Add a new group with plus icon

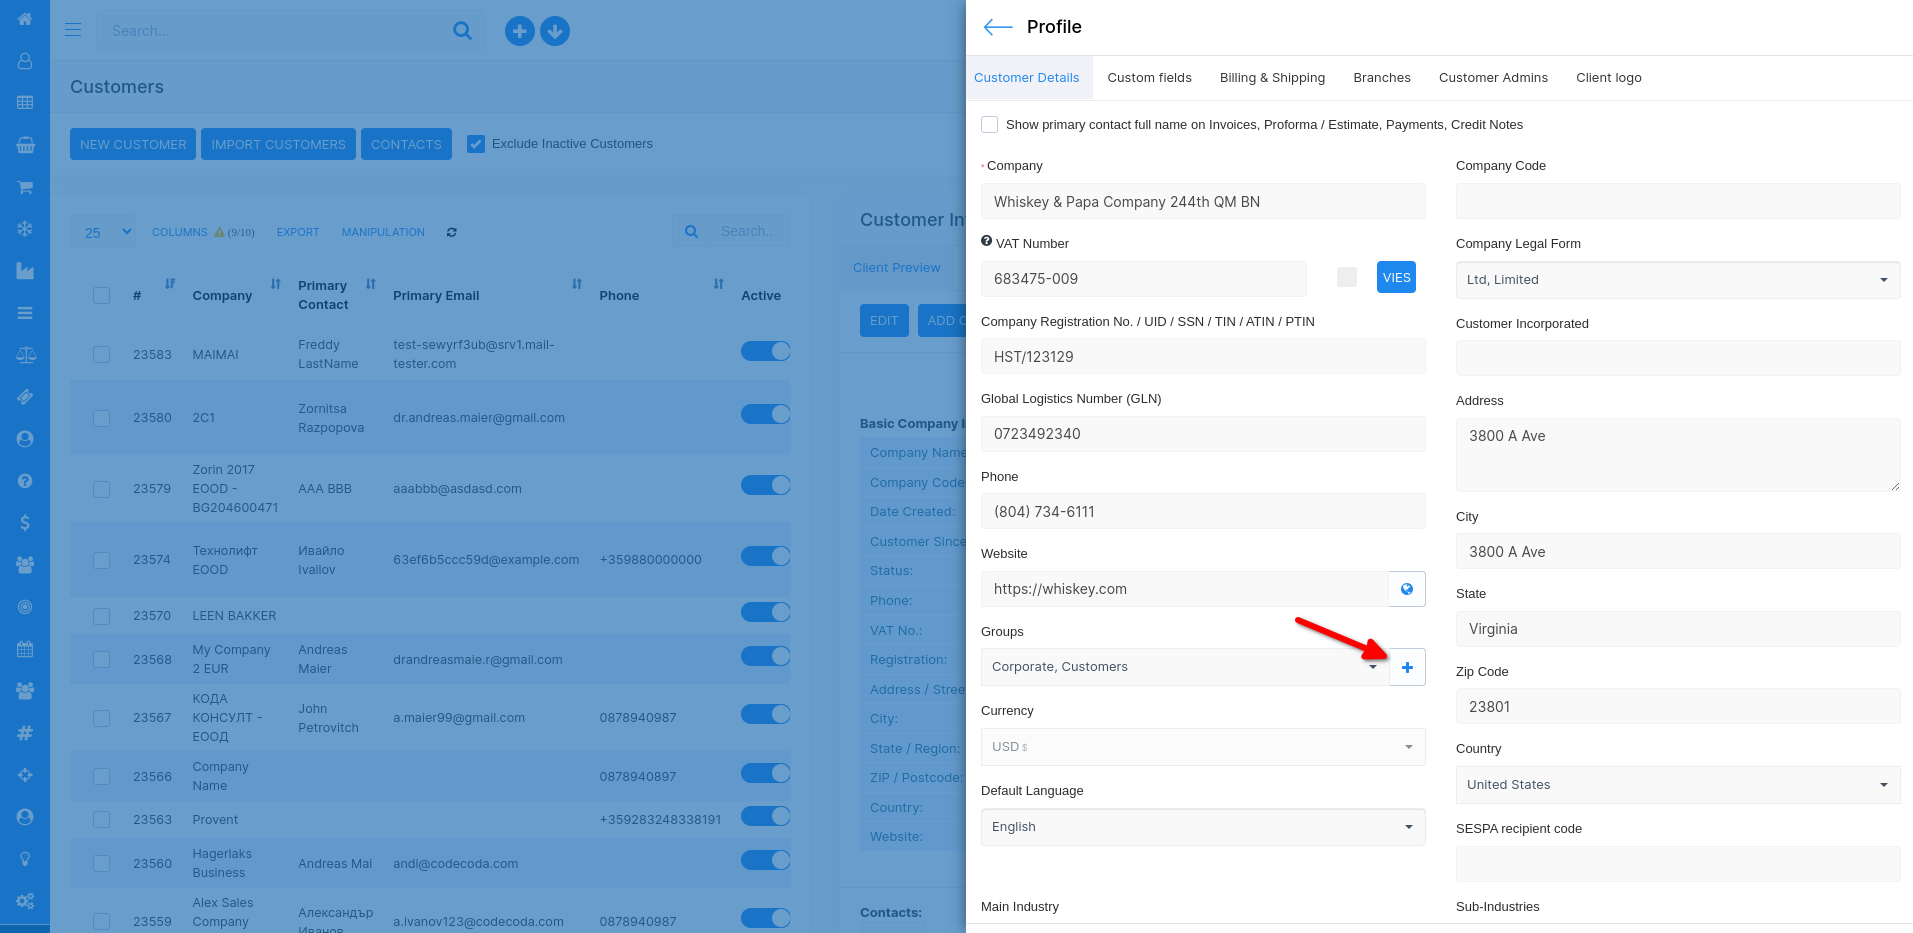click(x=1407, y=667)
